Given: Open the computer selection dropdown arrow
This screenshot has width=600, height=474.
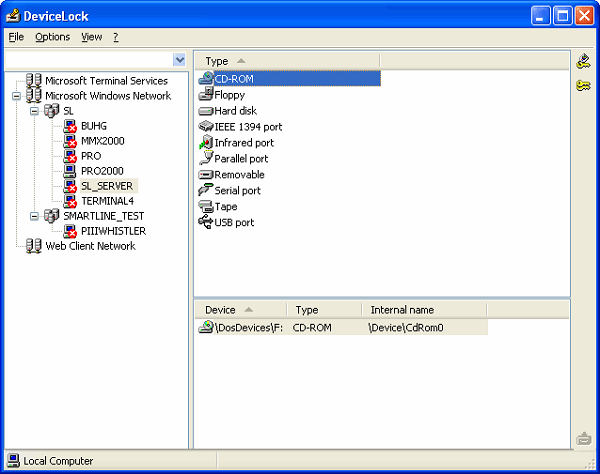Looking at the screenshot, I should point(179,60).
